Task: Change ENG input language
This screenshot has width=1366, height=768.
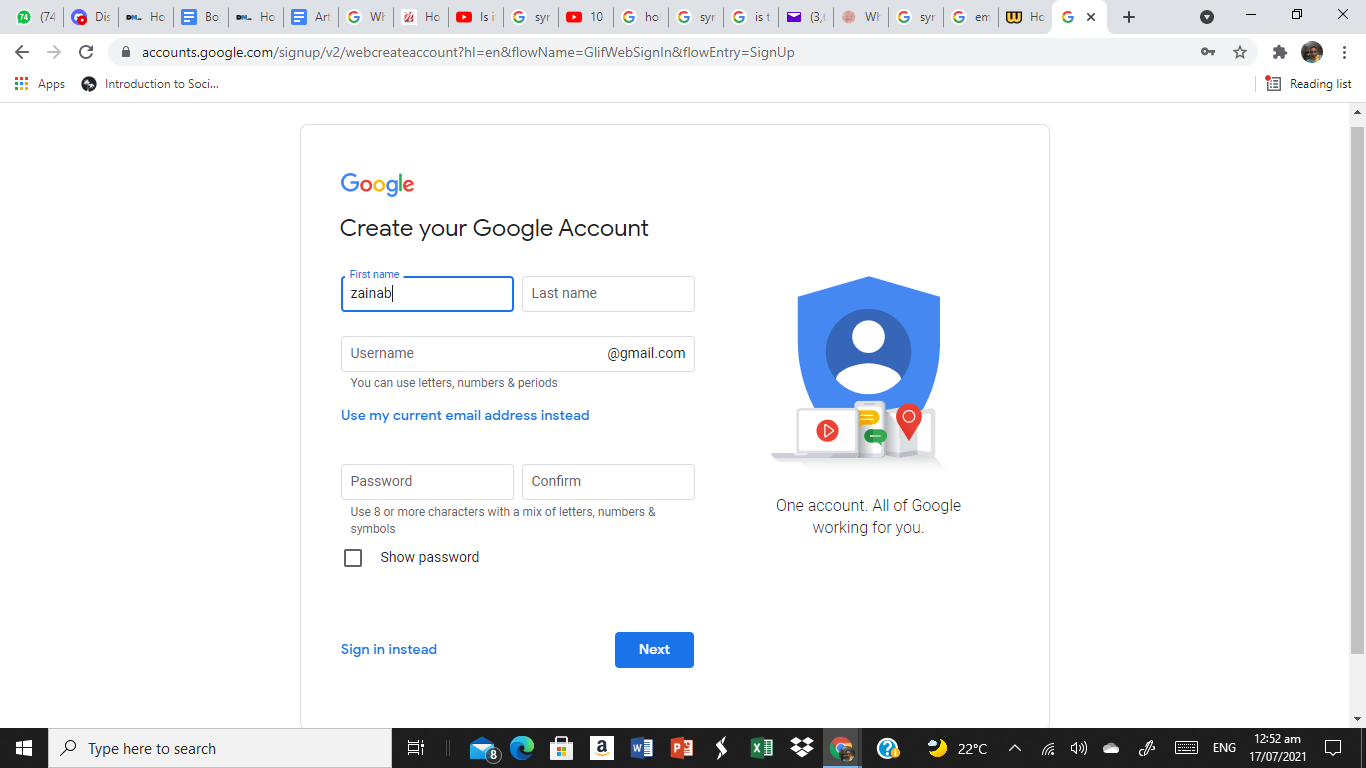Action: pos(1224,748)
